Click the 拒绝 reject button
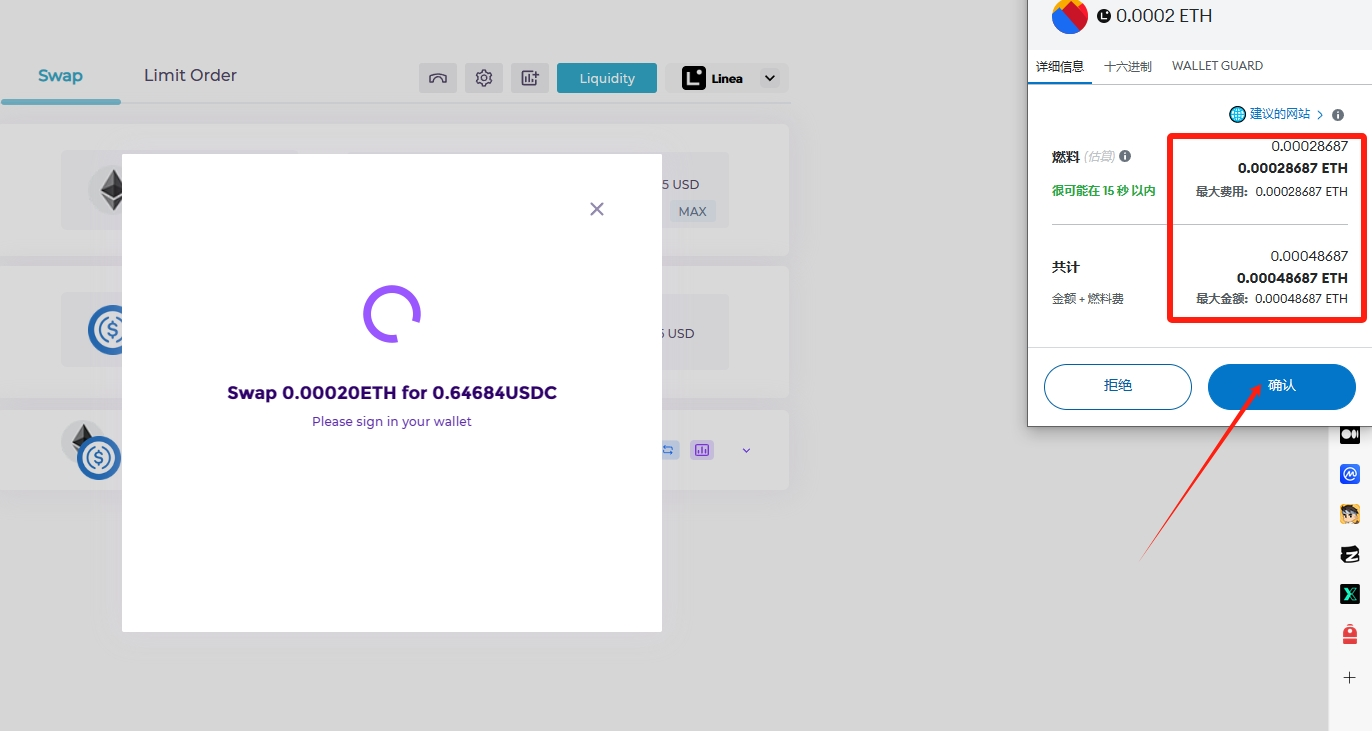 pos(1117,386)
